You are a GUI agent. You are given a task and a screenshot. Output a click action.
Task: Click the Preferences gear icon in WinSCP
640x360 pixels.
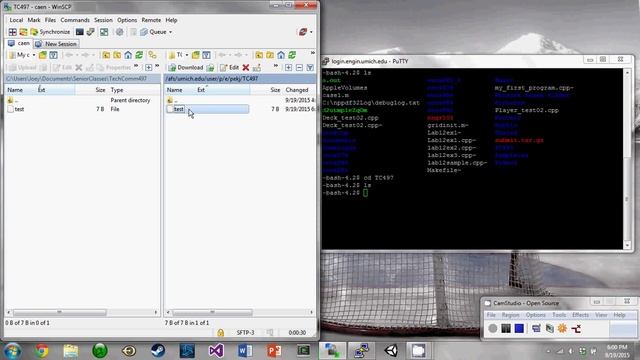tap(119, 32)
